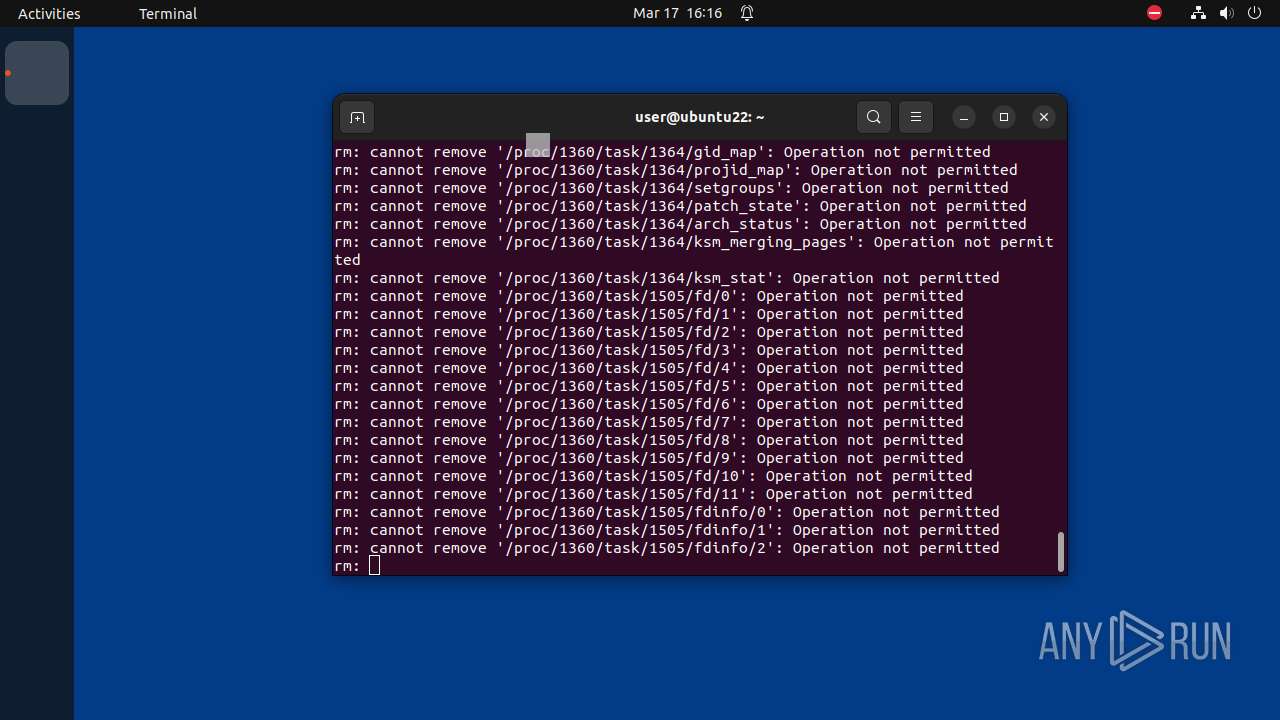The width and height of the screenshot is (1280, 720).
Task: Click the '/proc/1360/task/1505/fd/6' line
Action: click(x=649, y=404)
